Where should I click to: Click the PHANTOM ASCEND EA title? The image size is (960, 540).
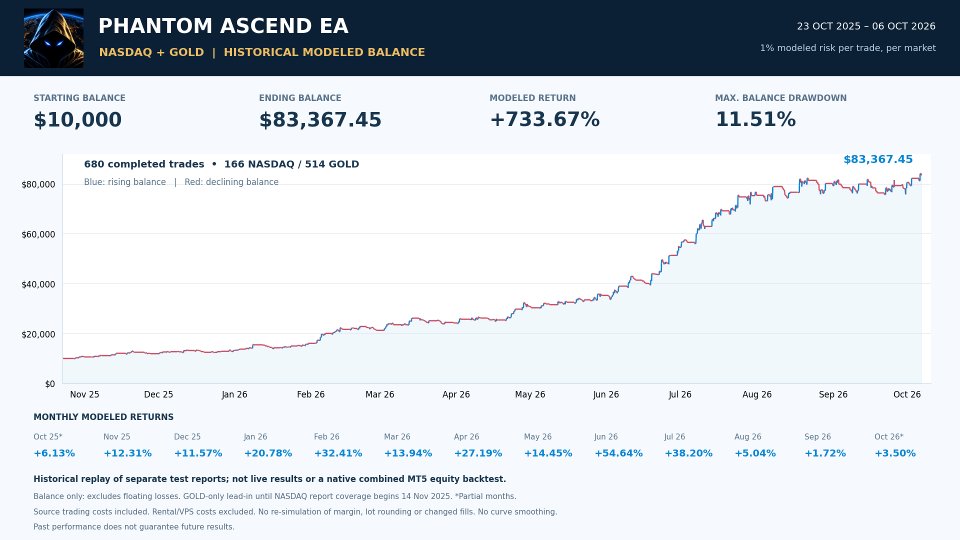(223, 26)
